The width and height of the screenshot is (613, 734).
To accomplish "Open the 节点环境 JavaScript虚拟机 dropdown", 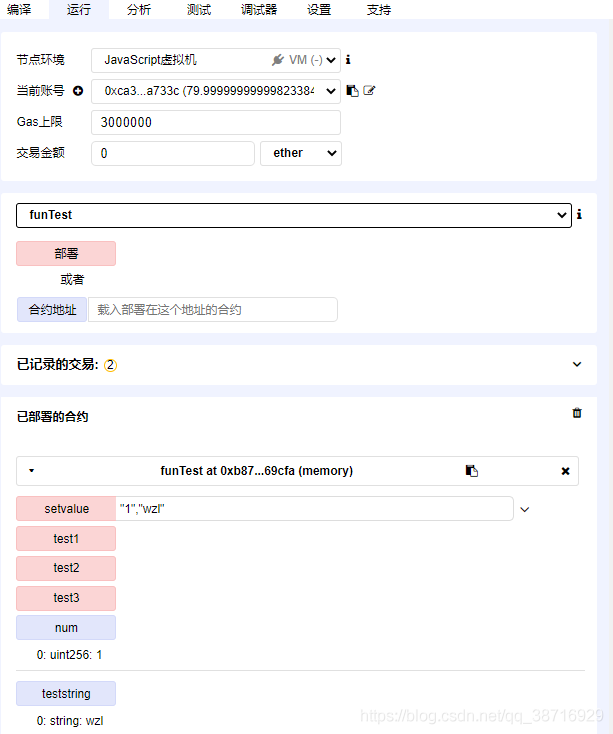I will [216, 60].
